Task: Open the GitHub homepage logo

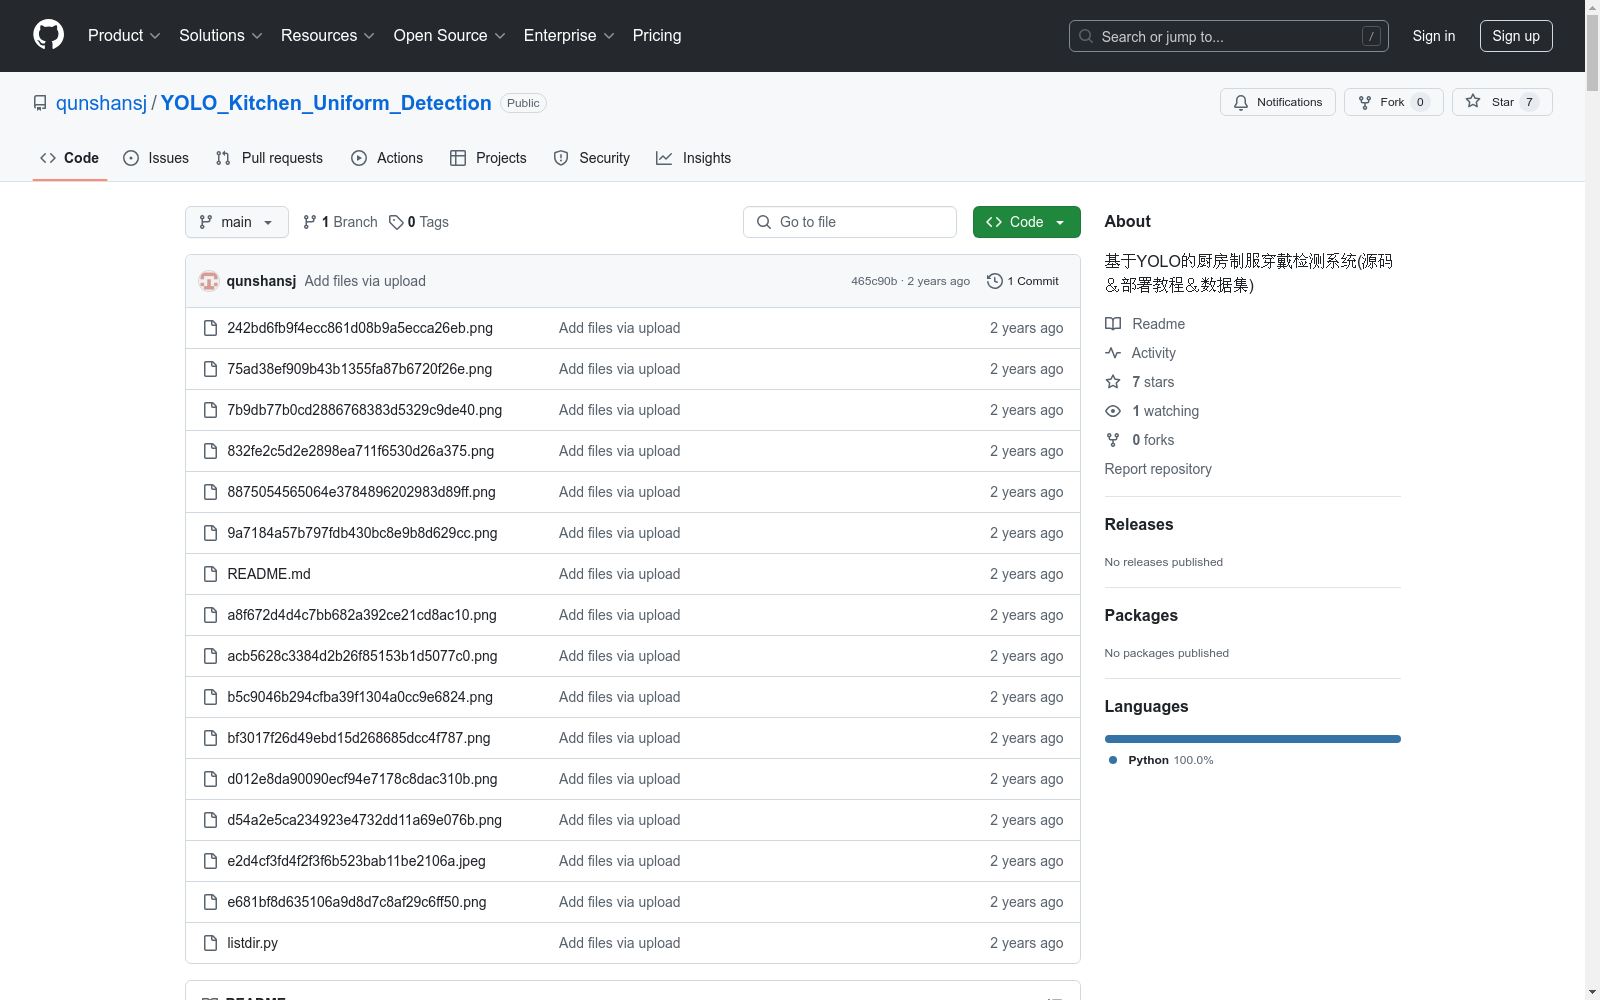Action: 48,35
